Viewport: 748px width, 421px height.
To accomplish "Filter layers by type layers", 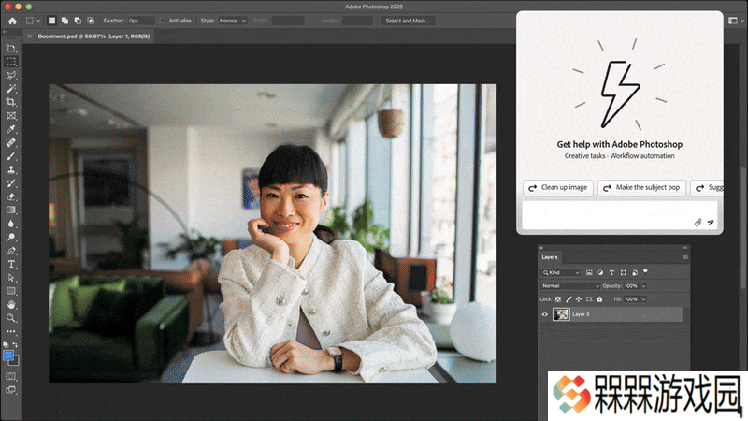I will [612, 272].
